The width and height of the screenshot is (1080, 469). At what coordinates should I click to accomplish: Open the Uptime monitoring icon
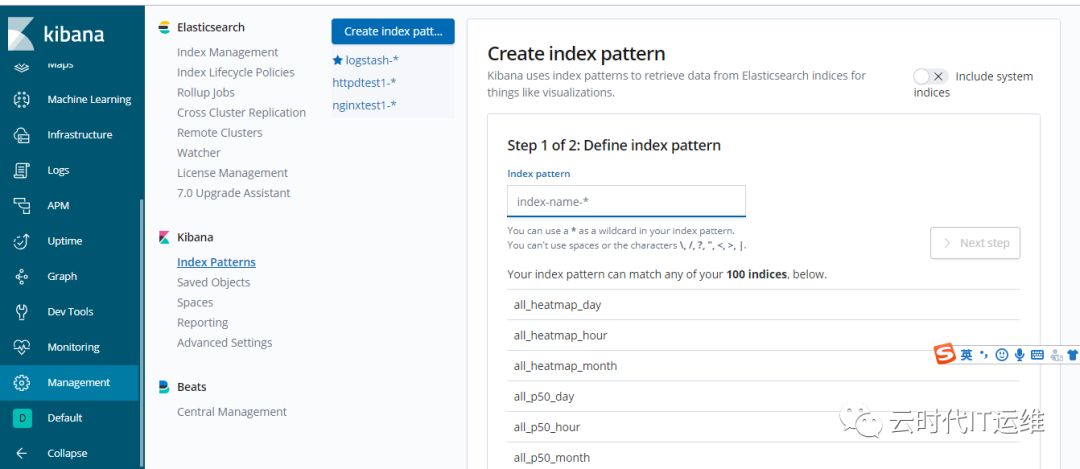pos(21,241)
